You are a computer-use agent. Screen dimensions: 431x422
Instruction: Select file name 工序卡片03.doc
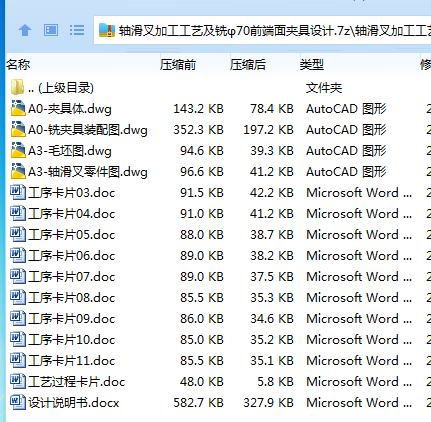(72, 193)
